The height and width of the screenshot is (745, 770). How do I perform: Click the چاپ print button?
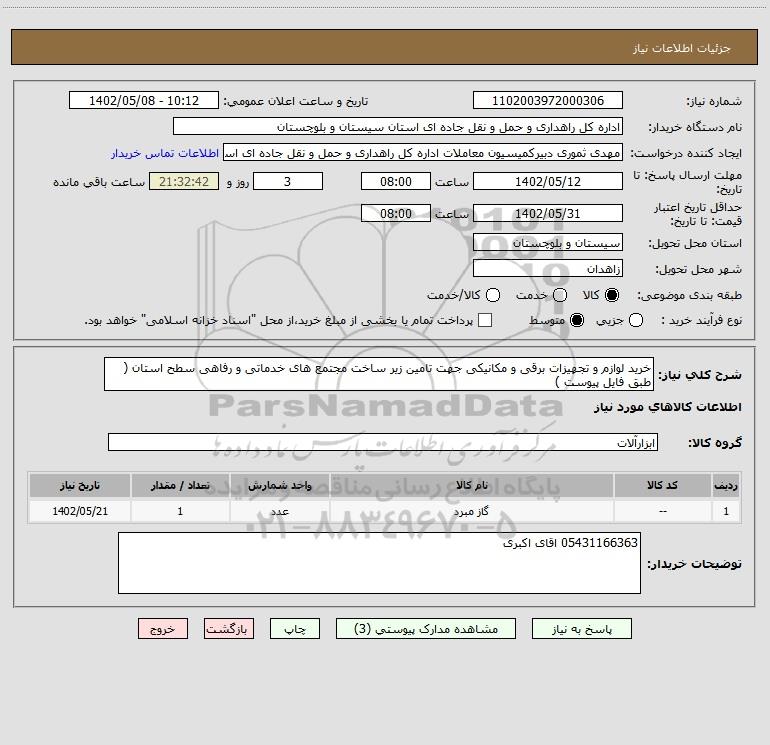point(295,629)
